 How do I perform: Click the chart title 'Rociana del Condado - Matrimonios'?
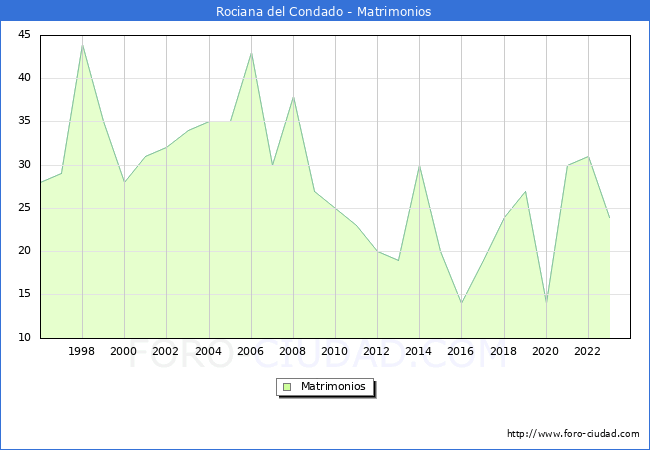(323, 11)
